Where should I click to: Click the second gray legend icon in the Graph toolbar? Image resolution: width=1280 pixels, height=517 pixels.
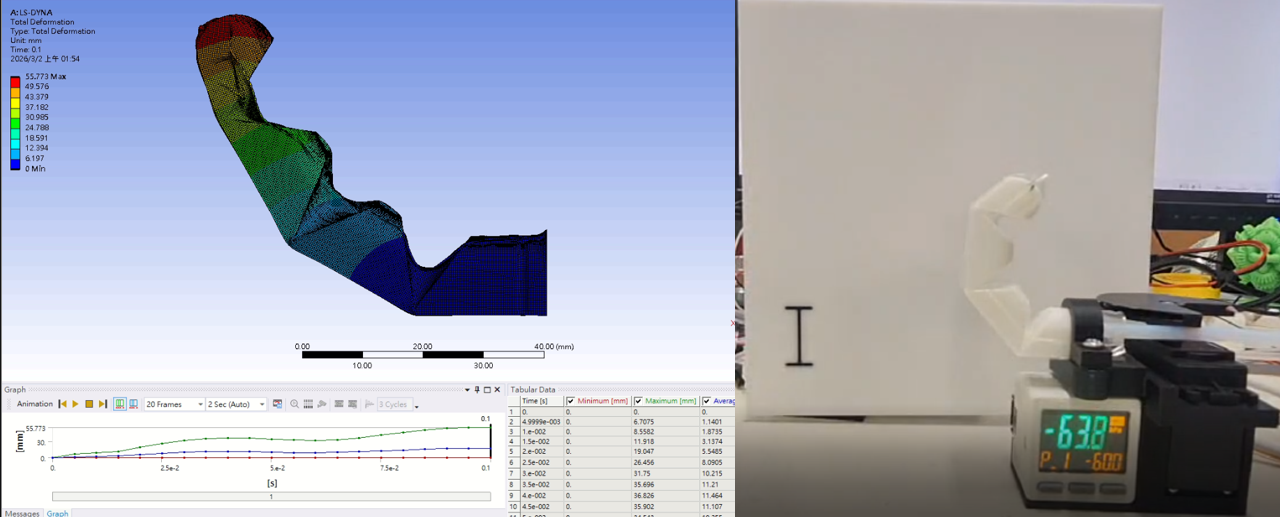click(353, 404)
